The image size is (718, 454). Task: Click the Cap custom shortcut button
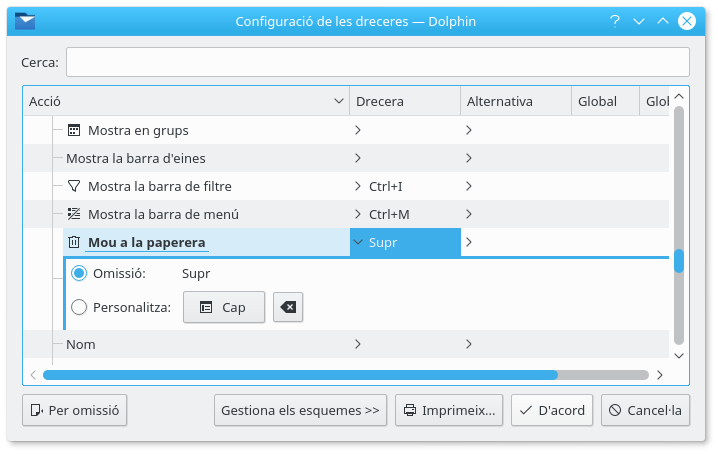click(x=224, y=308)
